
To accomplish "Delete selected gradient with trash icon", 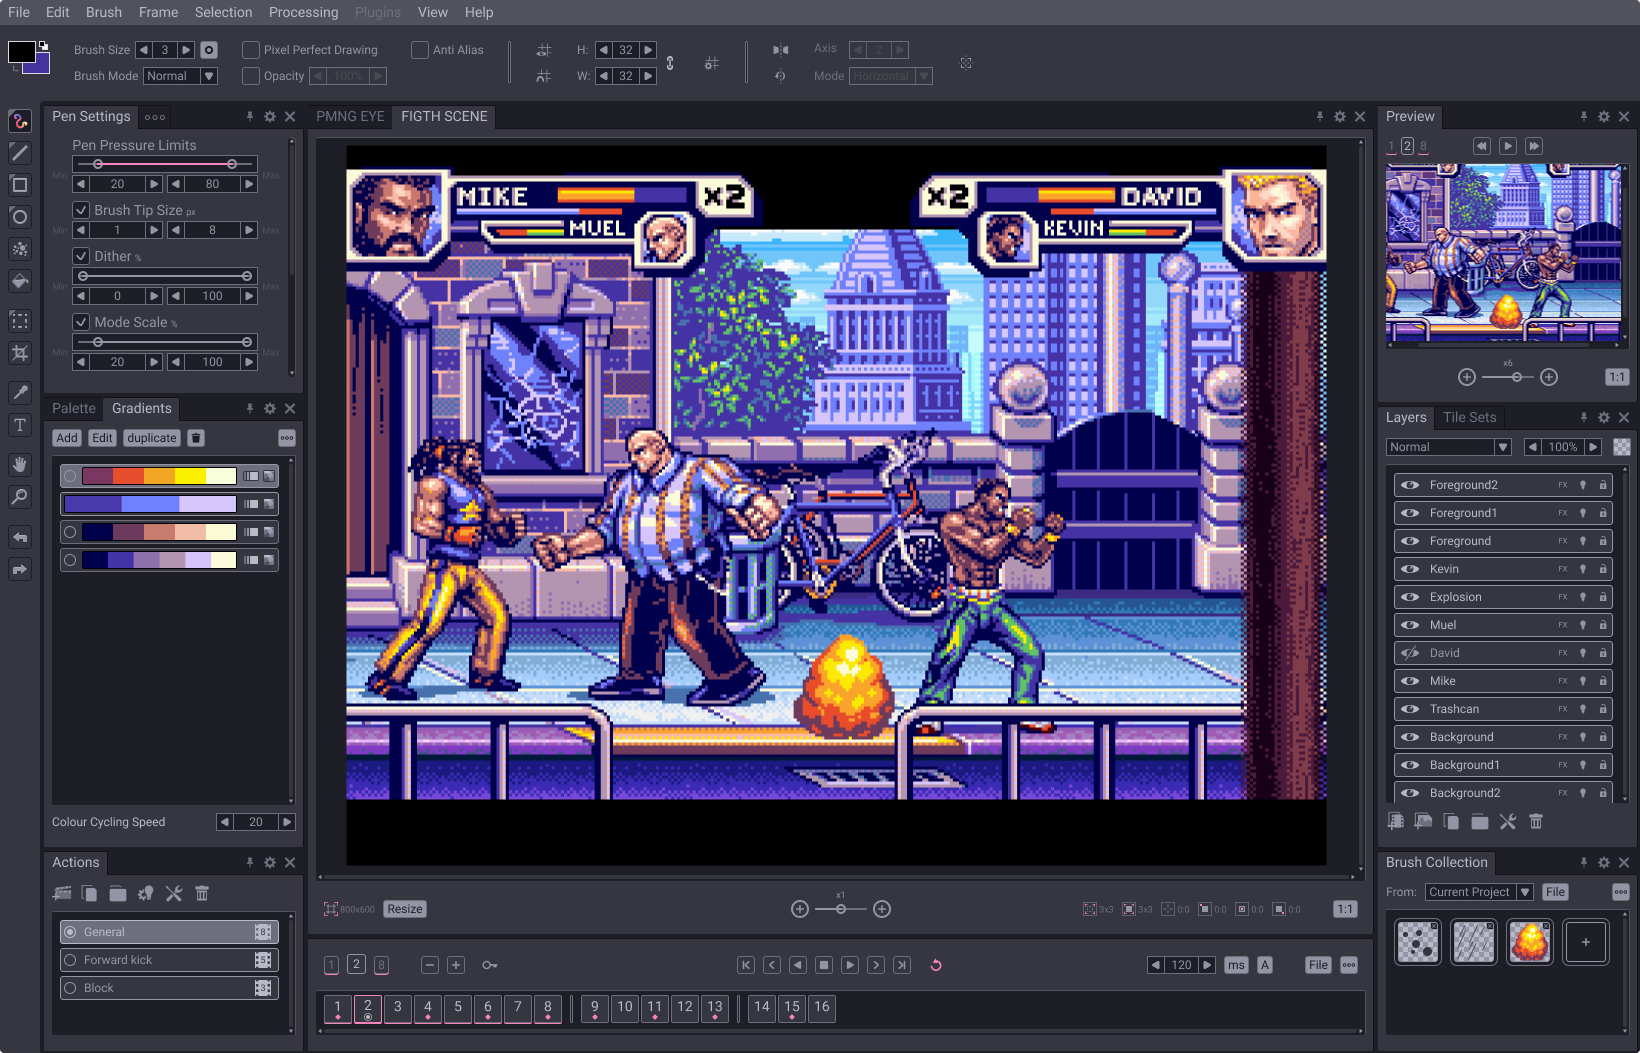I will pos(196,438).
